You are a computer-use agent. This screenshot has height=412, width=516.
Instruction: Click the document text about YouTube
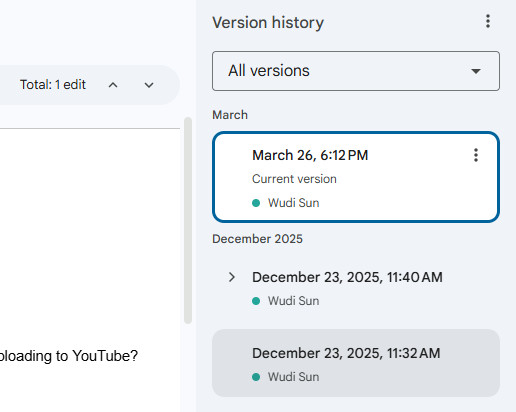pyautogui.click(x=68, y=356)
